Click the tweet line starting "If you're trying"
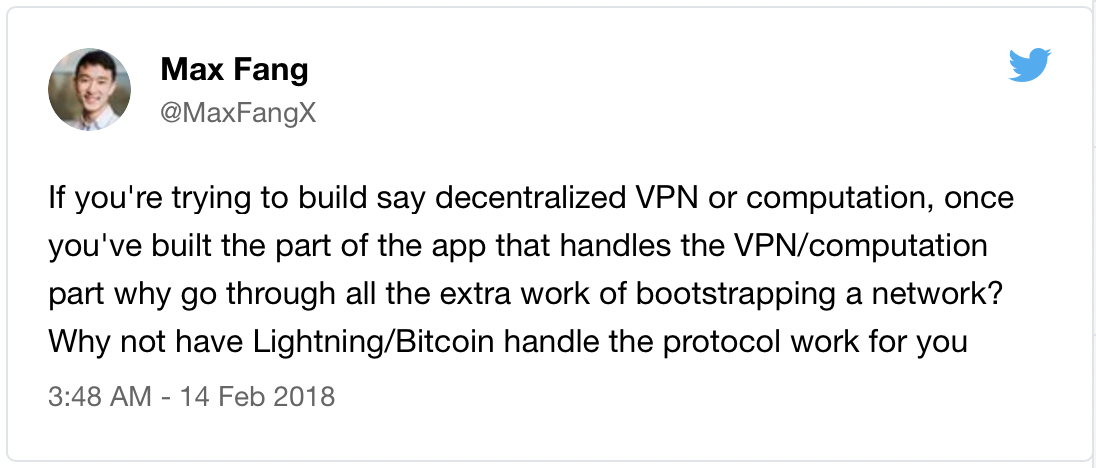Image resolution: width=1096 pixels, height=468 pixels. tap(531, 199)
